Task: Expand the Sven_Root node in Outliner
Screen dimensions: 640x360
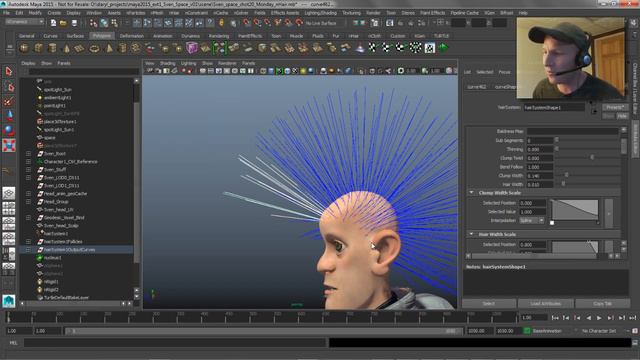Action: [x=28, y=154]
